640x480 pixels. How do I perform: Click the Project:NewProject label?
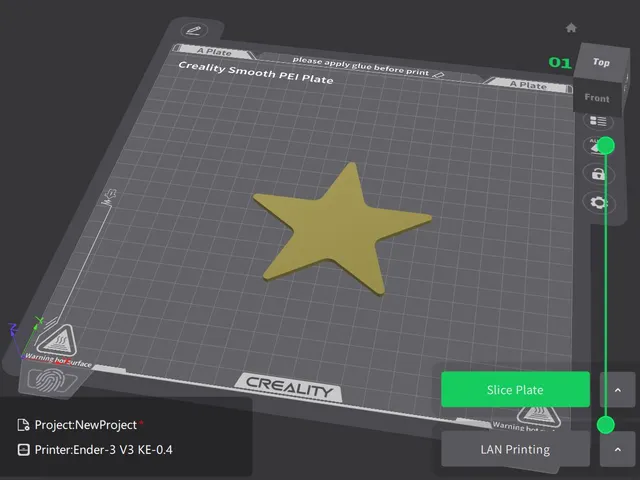click(86, 425)
